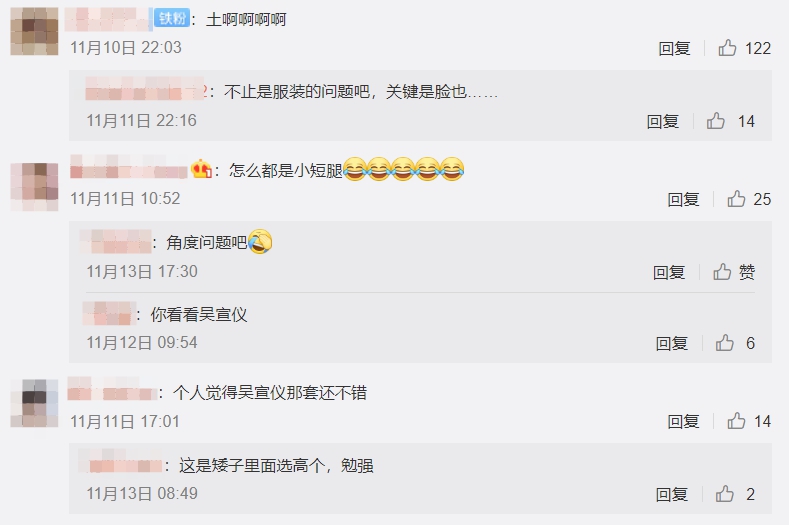Like the 小短腿 comment with 25 likes
Viewport: 789px width, 525px height.
[x=736, y=199]
